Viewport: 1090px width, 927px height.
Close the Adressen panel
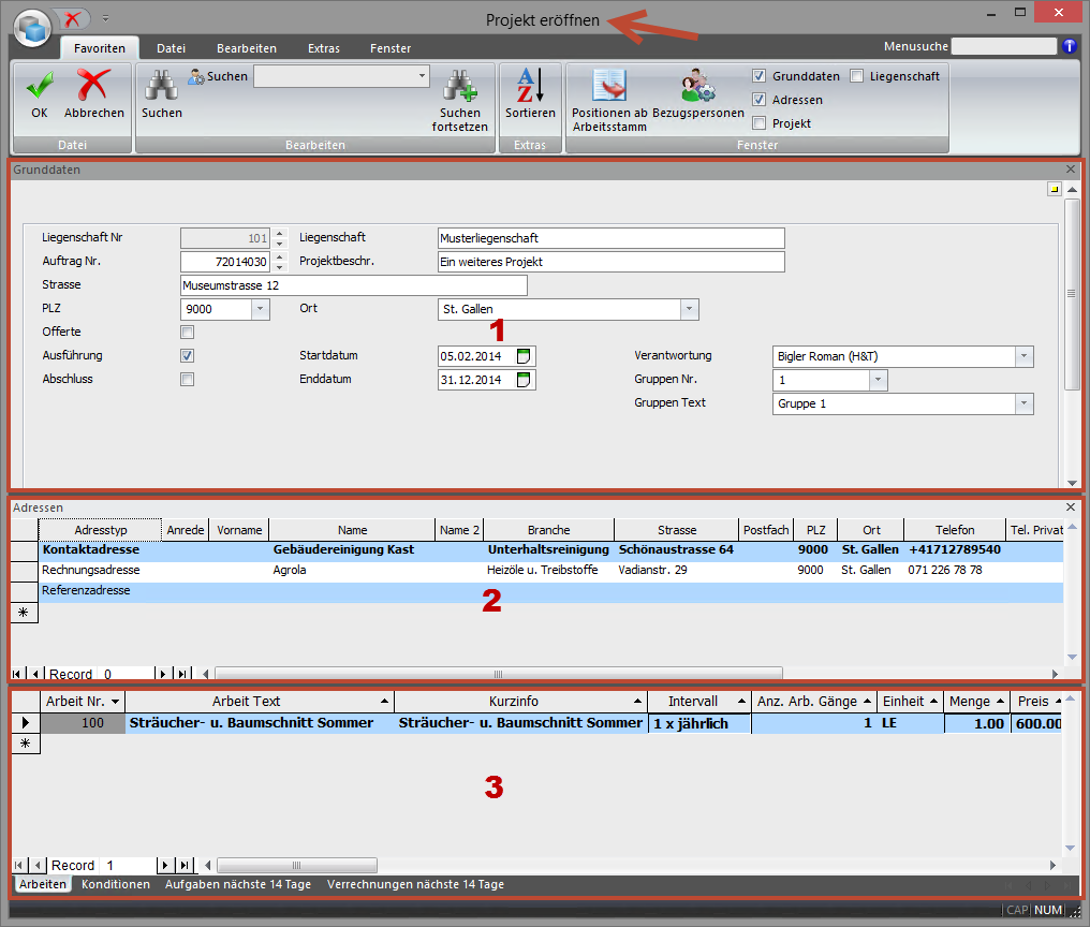click(x=1071, y=507)
